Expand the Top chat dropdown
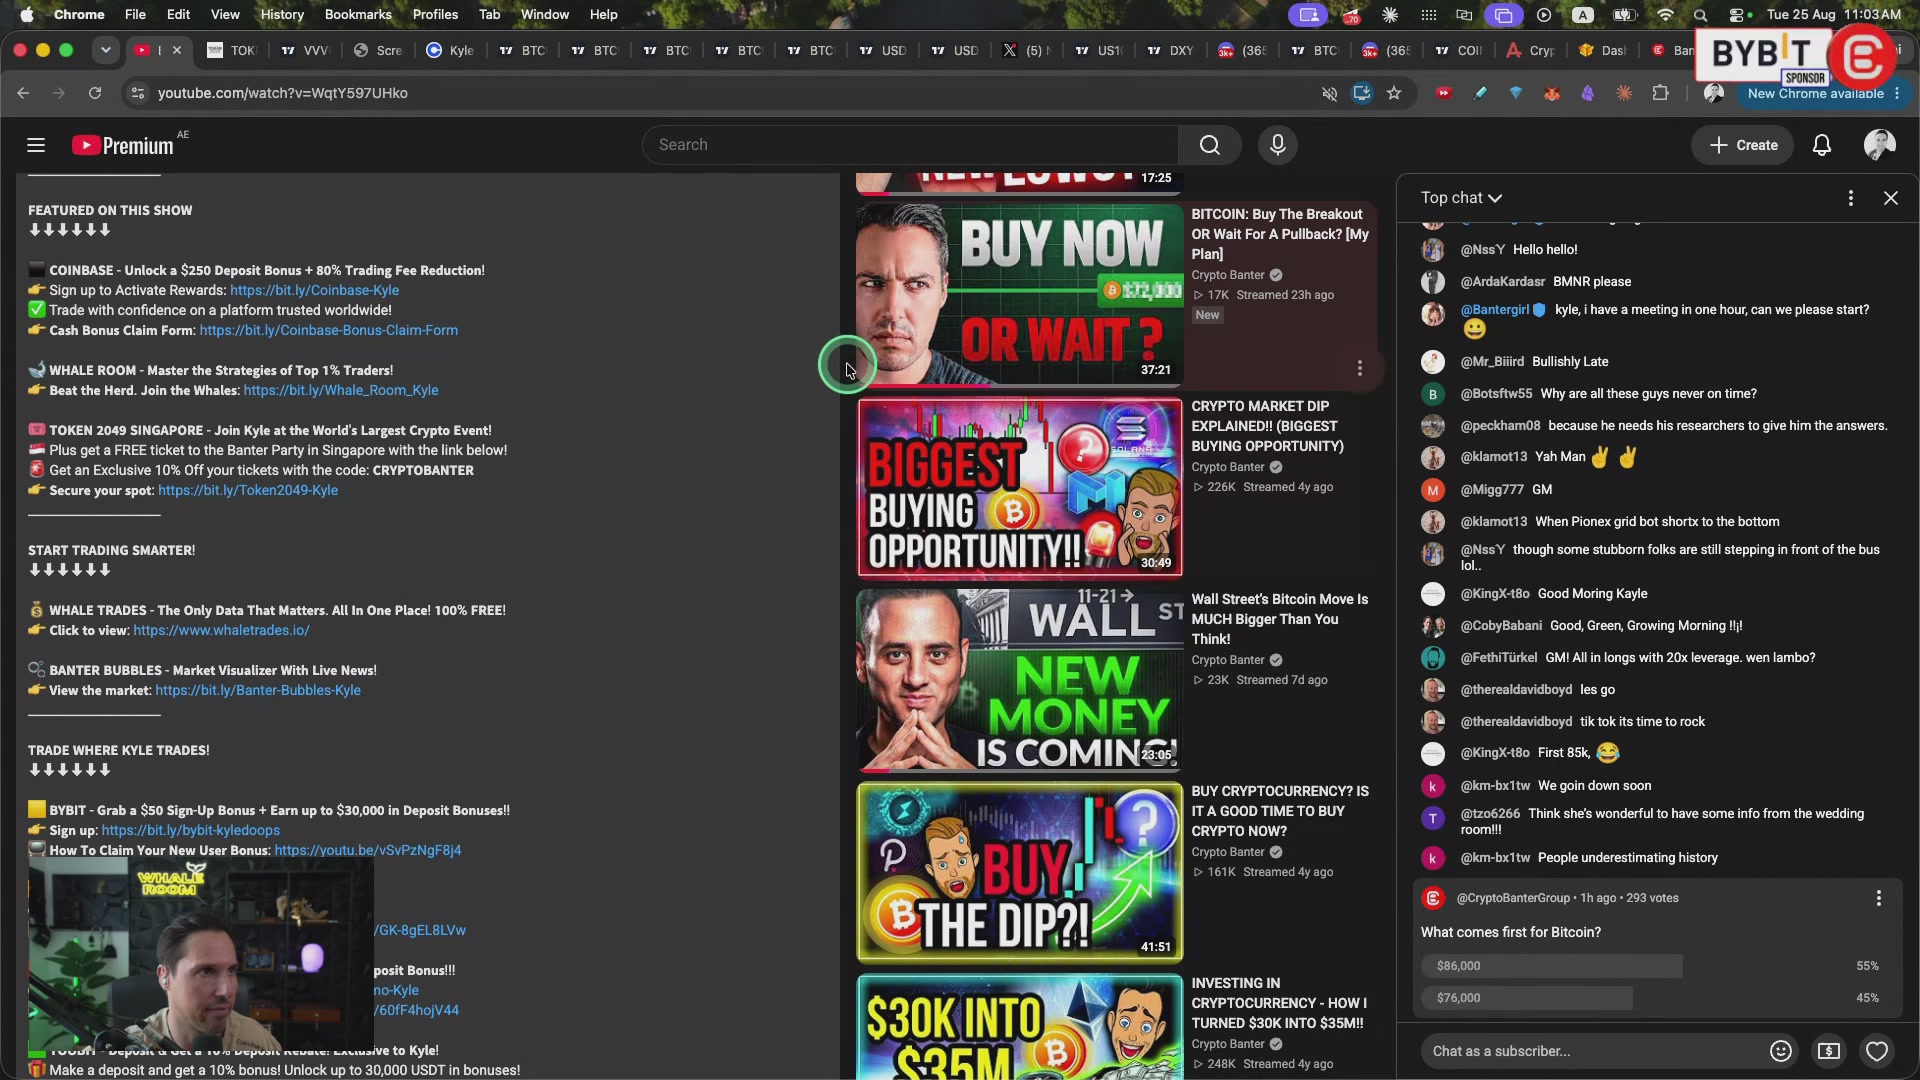 pyautogui.click(x=1462, y=198)
